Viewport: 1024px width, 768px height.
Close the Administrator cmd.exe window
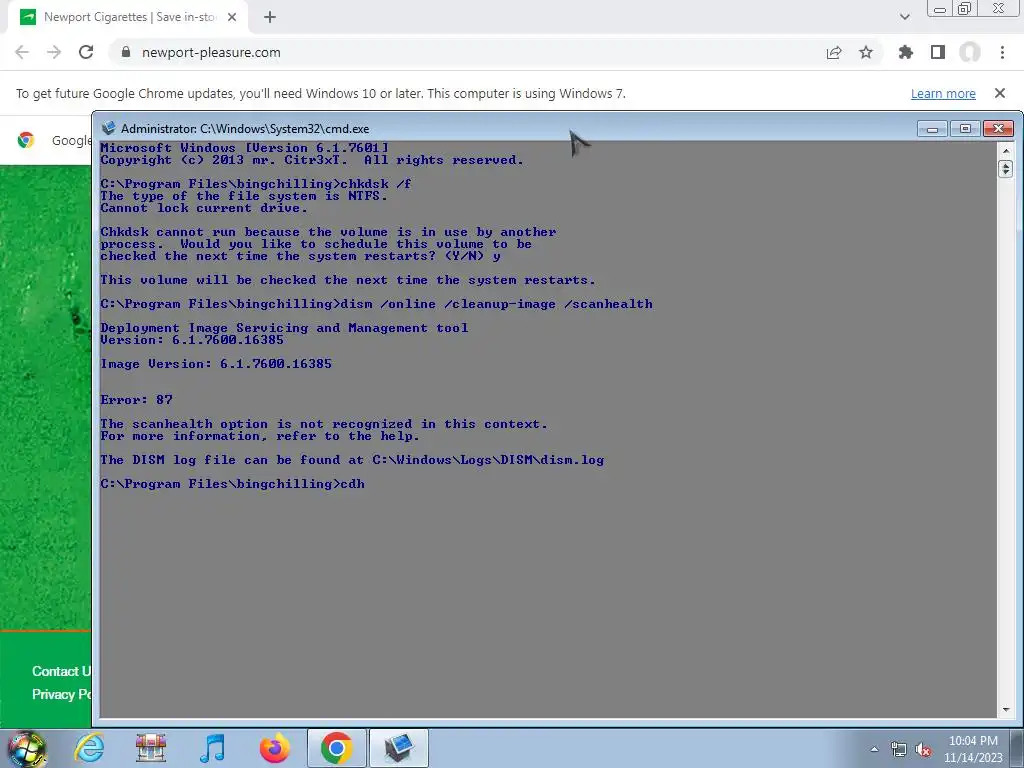(x=998, y=129)
